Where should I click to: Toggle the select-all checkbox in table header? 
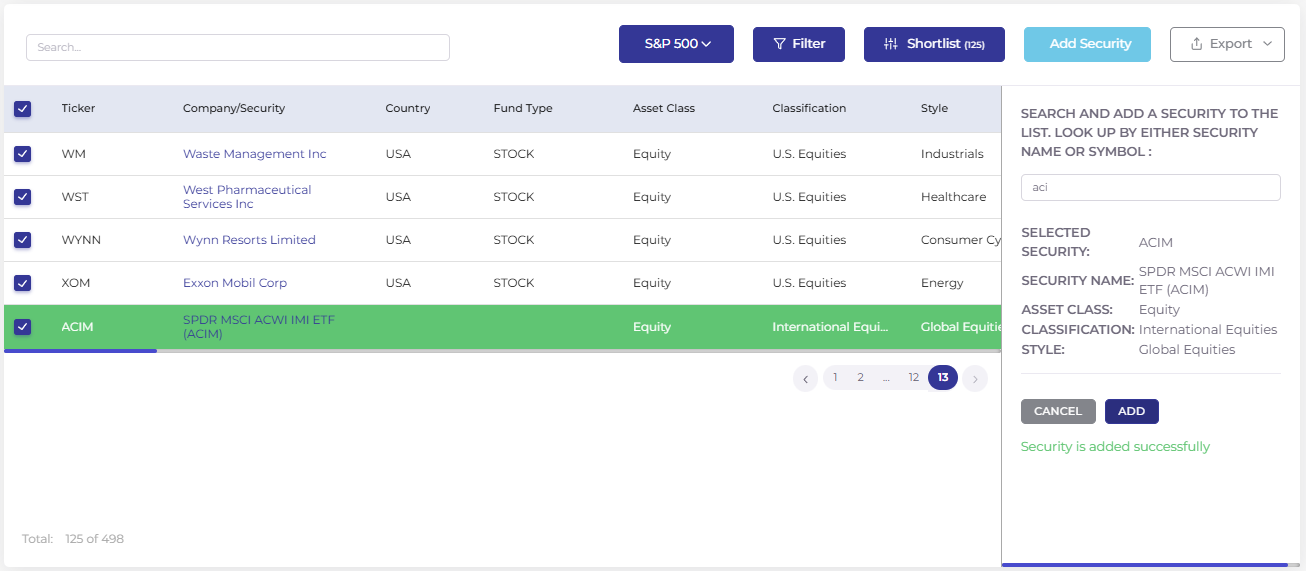(x=23, y=108)
